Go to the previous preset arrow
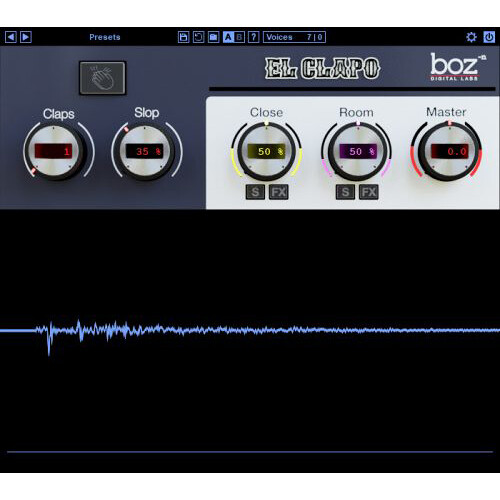Image resolution: width=500 pixels, height=500 pixels. (11, 37)
